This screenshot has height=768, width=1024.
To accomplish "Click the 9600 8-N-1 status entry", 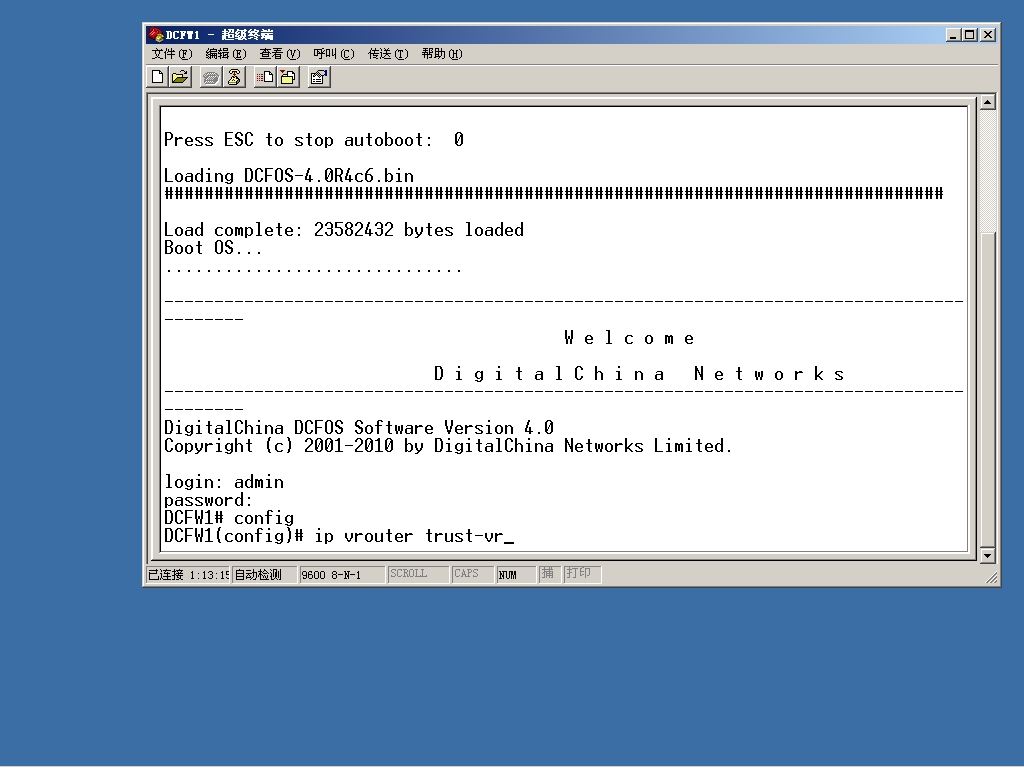I will [x=341, y=575].
